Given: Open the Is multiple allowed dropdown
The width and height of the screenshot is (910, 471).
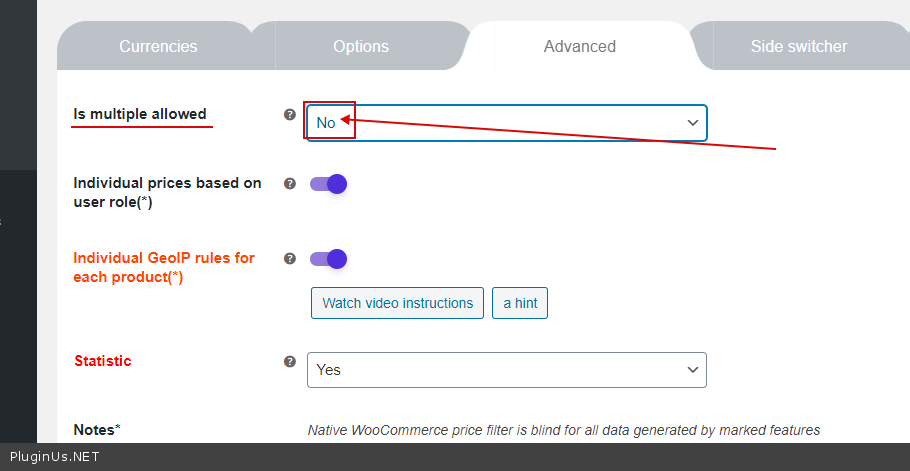Looking at the screenshot, I should 506,123.
